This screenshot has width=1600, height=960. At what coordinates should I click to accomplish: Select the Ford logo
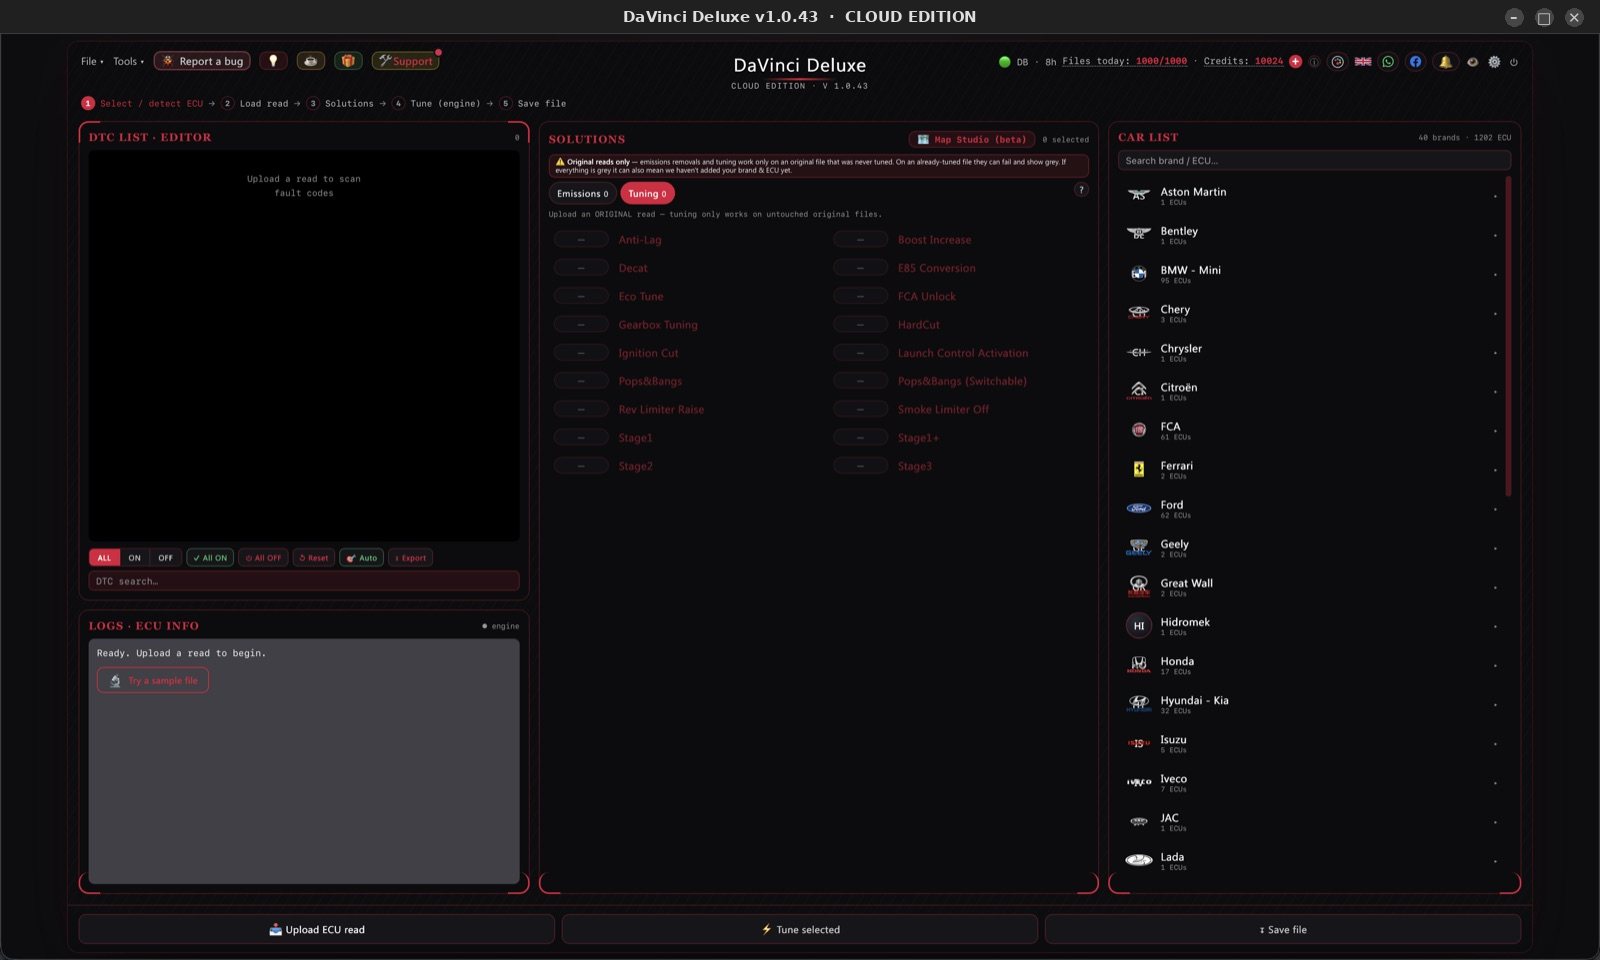pos(1139,508)
